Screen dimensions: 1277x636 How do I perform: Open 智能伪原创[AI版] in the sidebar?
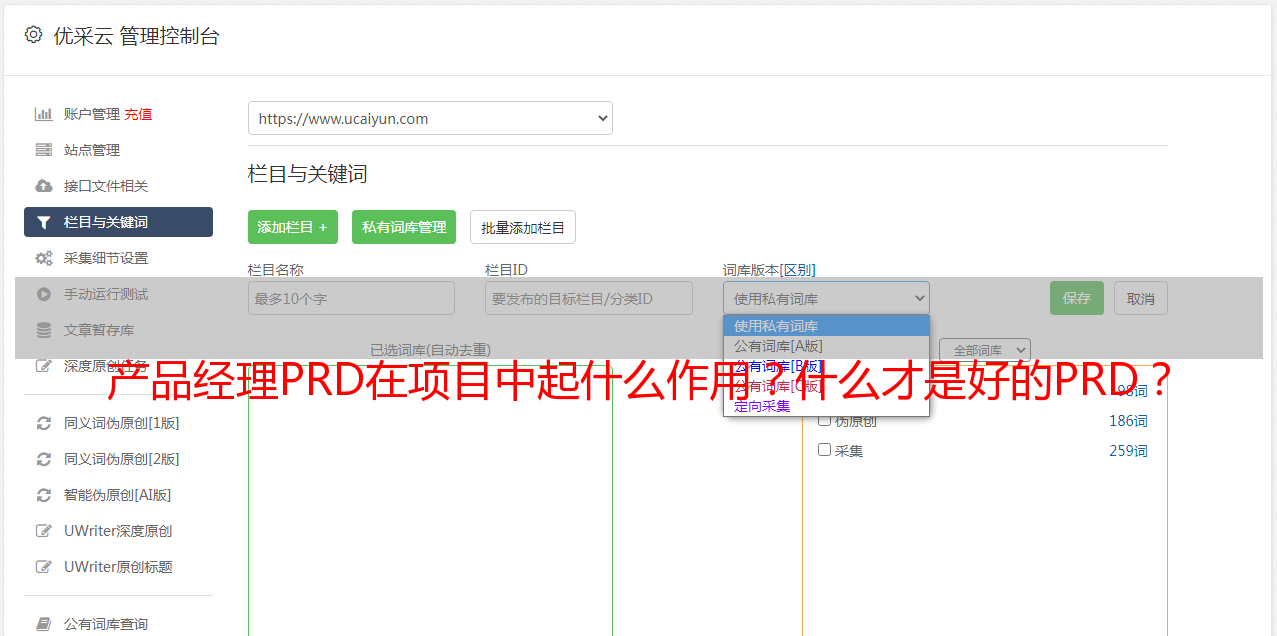click(118, 495)
